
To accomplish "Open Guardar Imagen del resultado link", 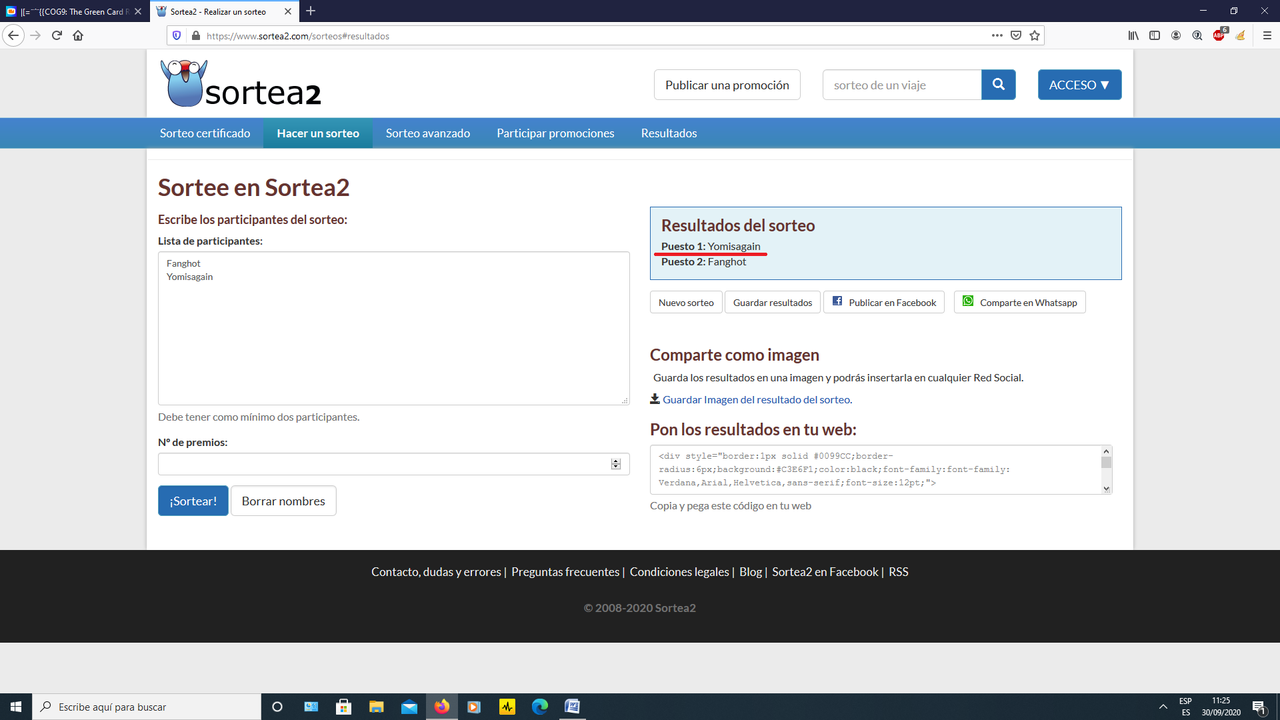I will point(756,399).
